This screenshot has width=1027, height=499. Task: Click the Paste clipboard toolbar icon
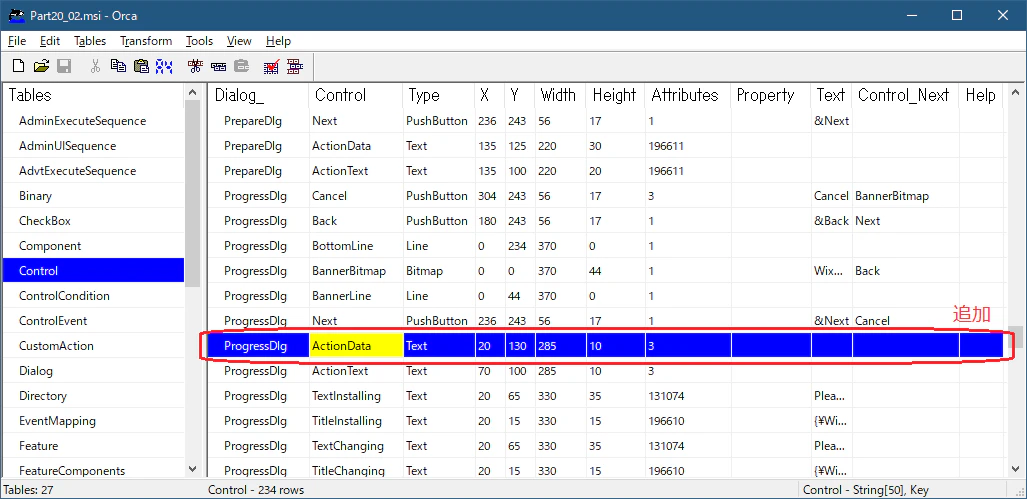pos(141,65)
